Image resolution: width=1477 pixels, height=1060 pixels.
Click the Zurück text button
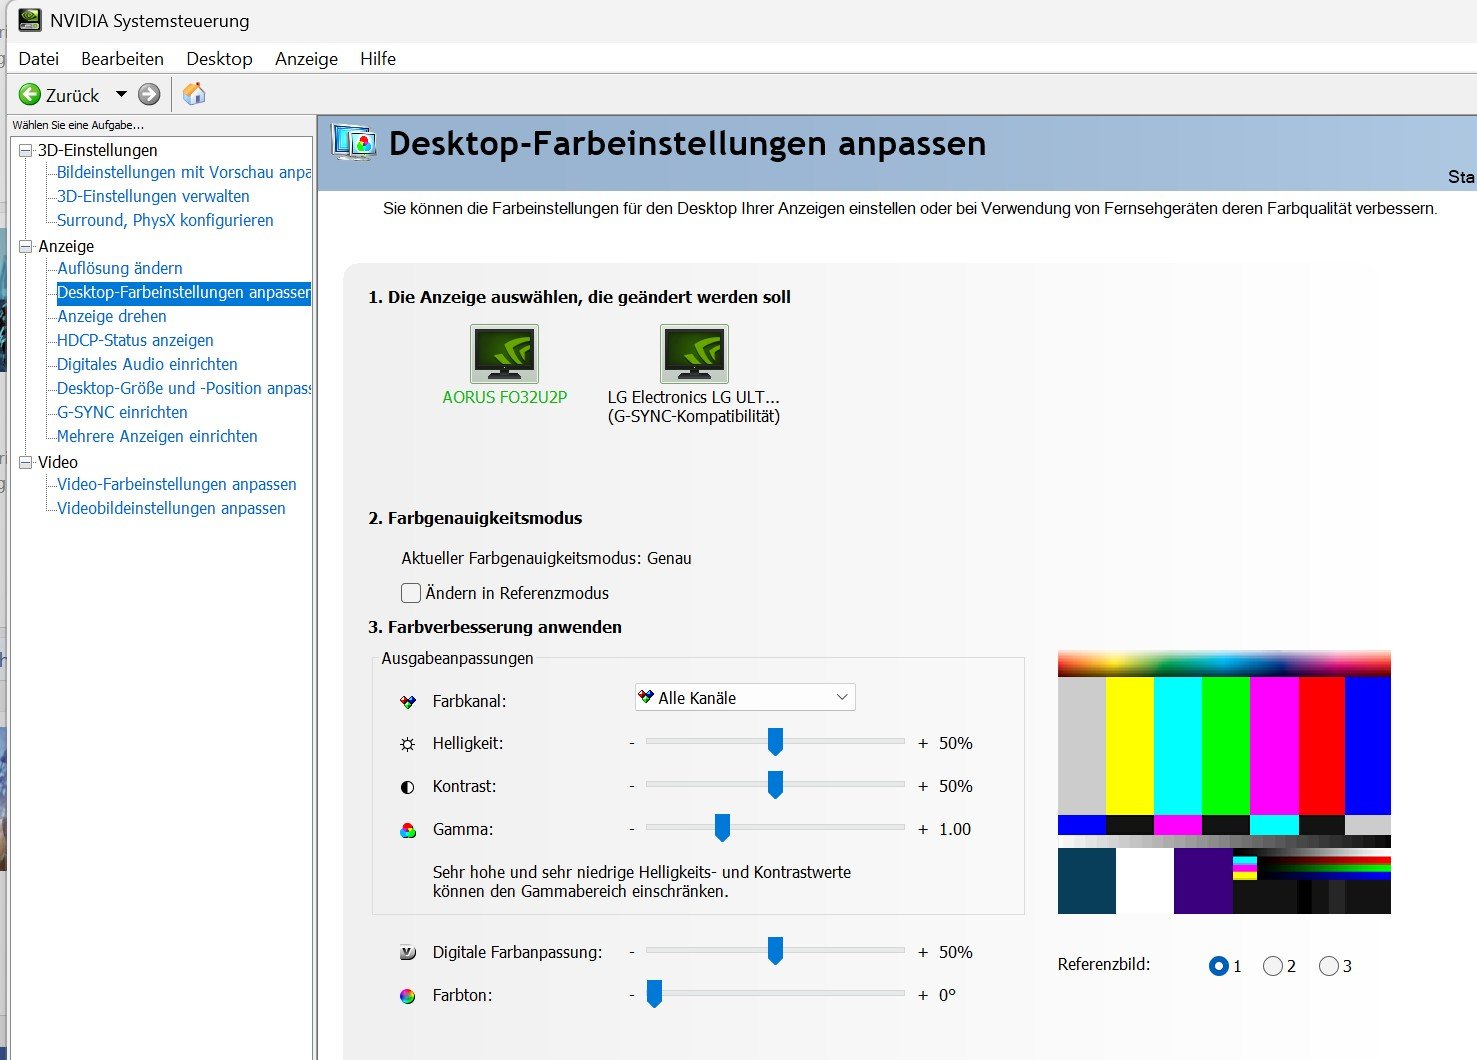(x=73, y=95)
